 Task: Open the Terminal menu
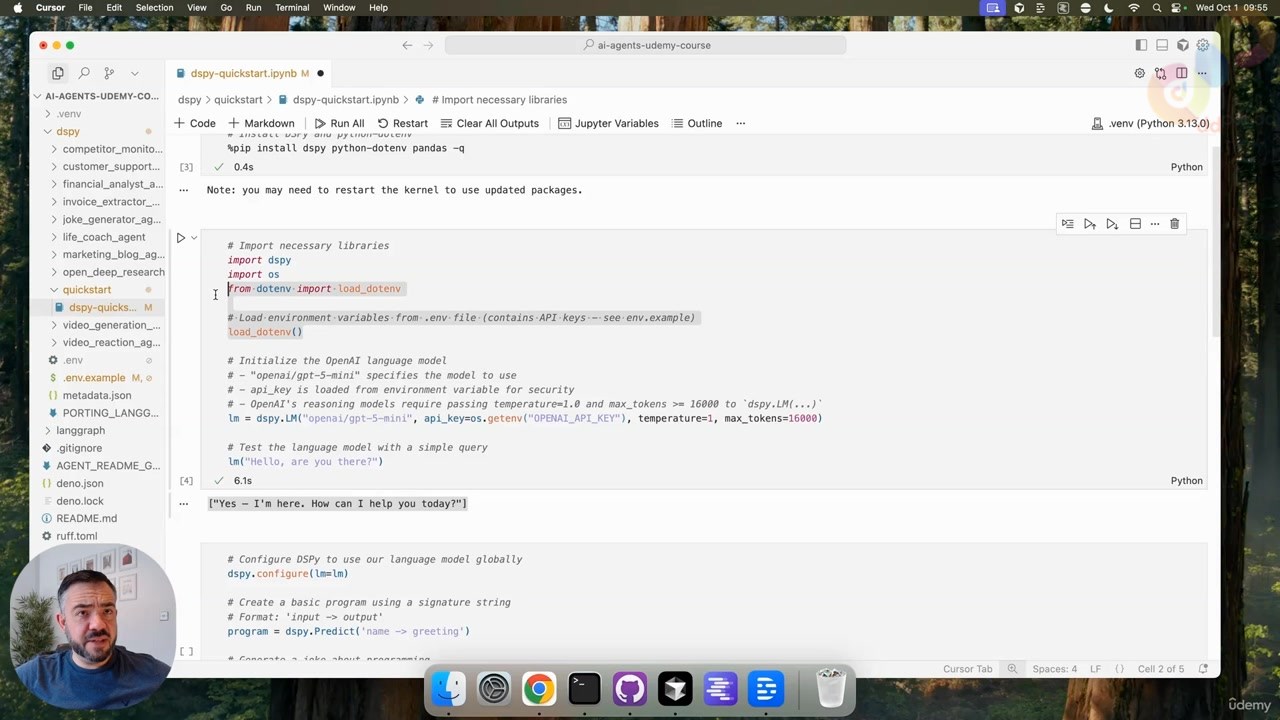coord(292,8)
